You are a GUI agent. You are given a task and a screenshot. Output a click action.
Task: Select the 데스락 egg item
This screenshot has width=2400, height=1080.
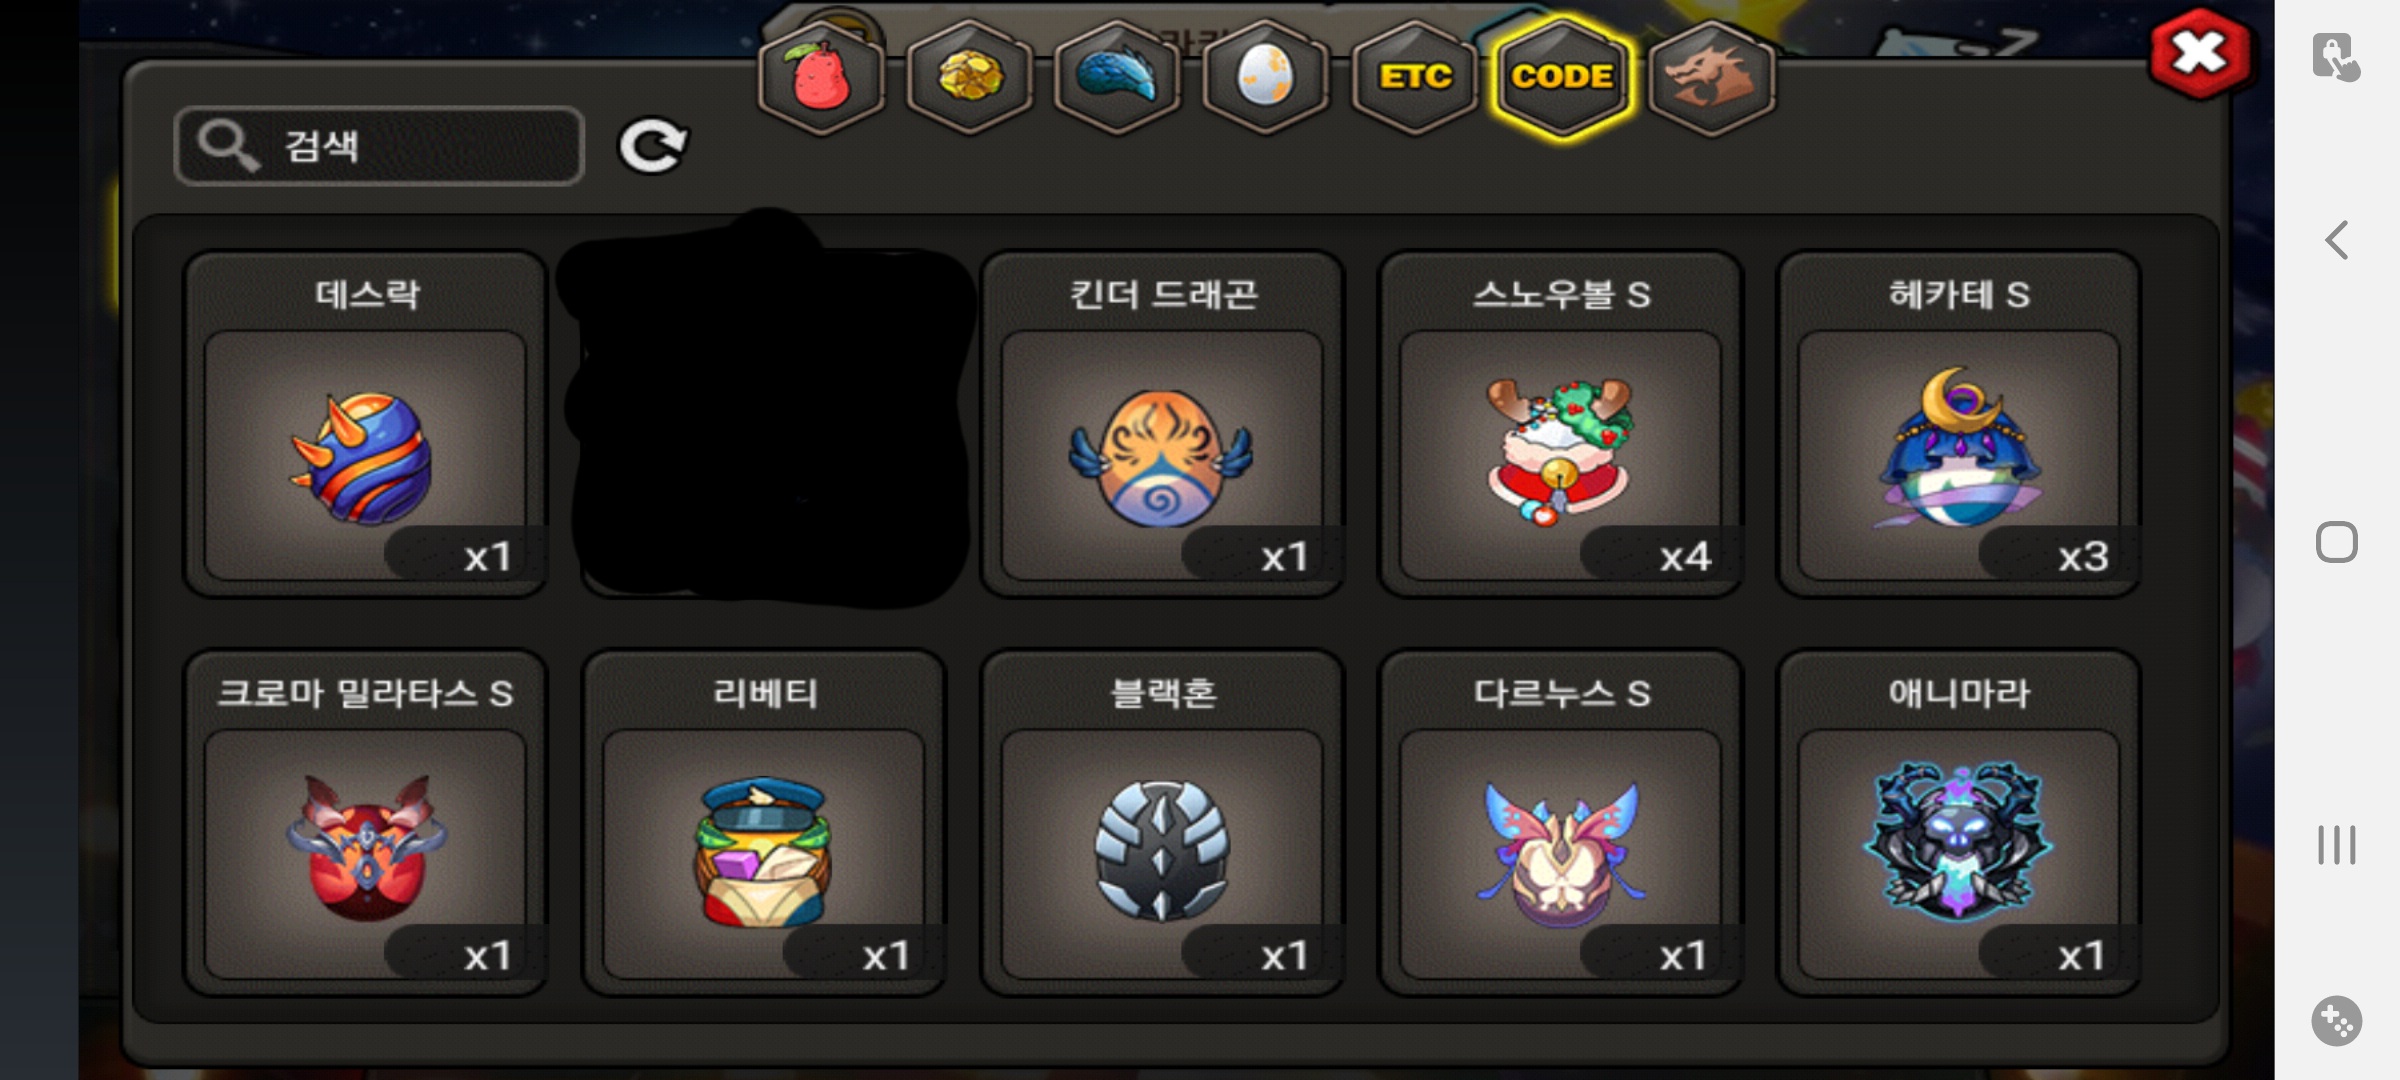pos(365,424)
